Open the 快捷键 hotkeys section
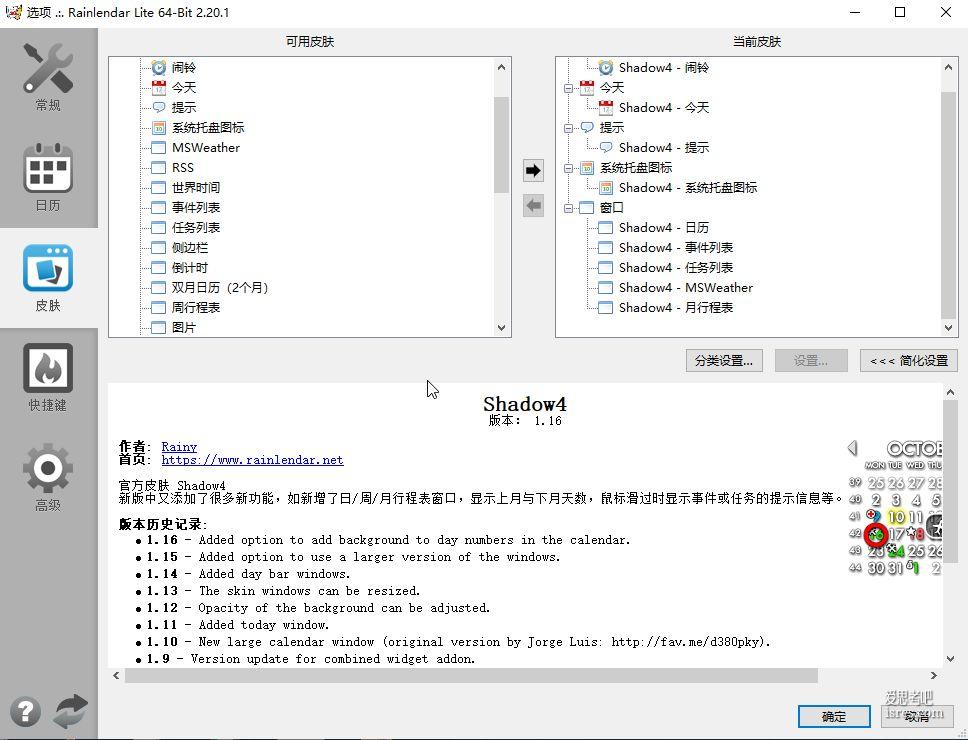This screenshot has width=968, height=740. click(48, 378)
